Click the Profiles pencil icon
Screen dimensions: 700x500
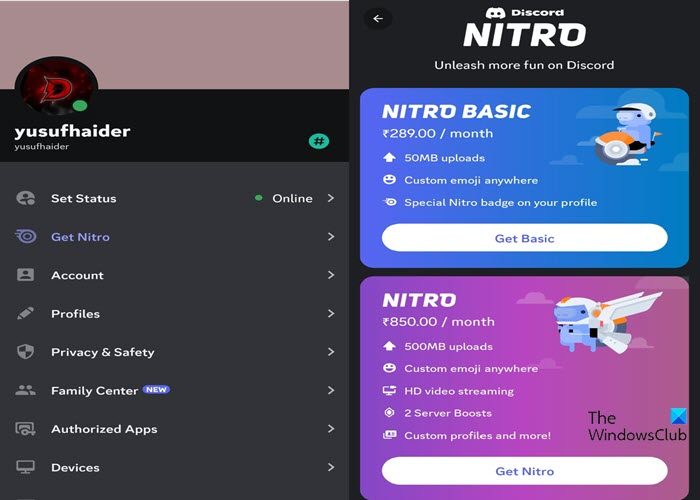(25, 313)
